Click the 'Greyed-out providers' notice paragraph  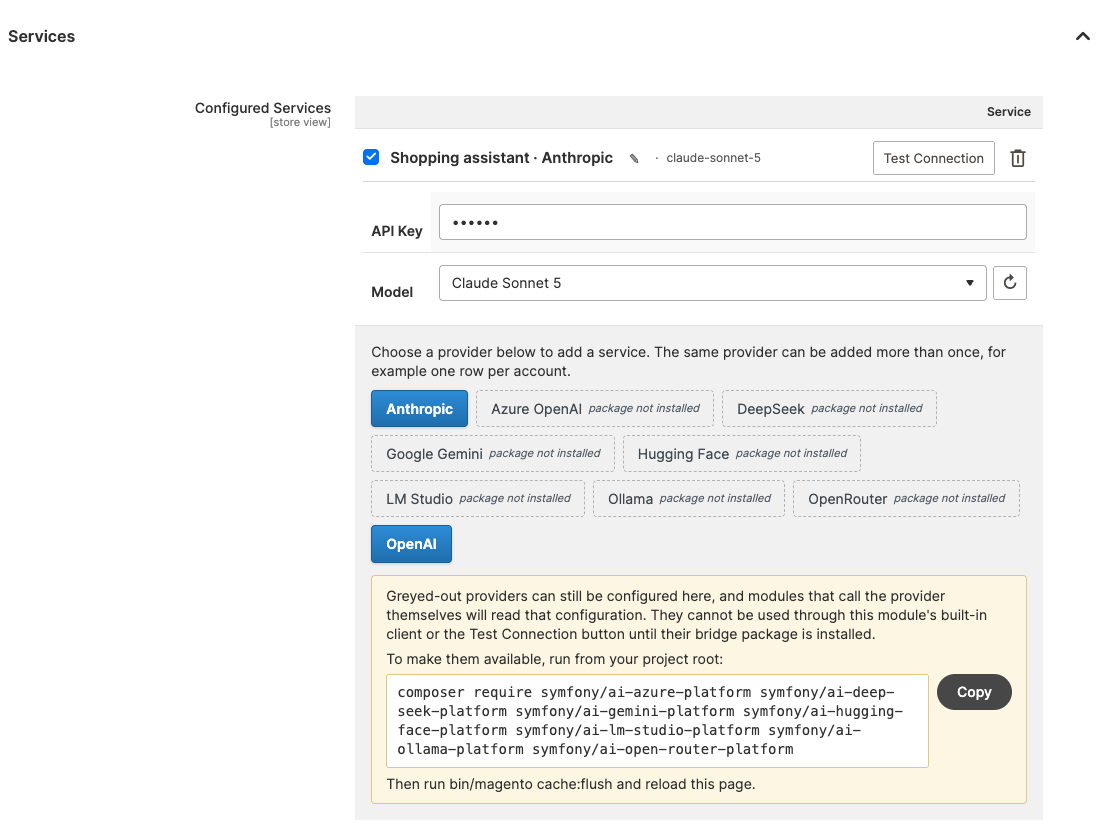[686, 615]
